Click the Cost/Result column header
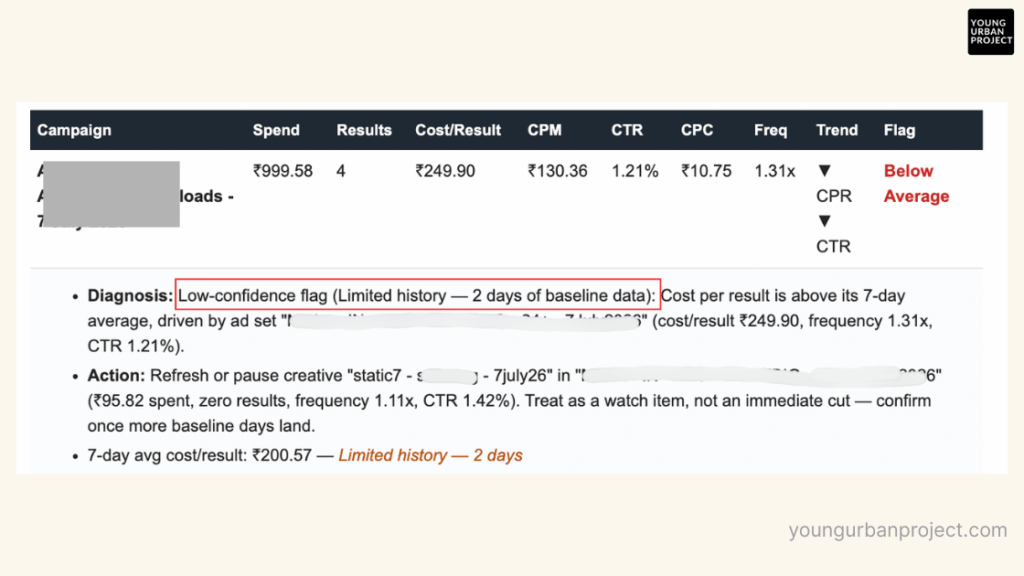This screenshot has height=576, width=1024. click(458, 130)
